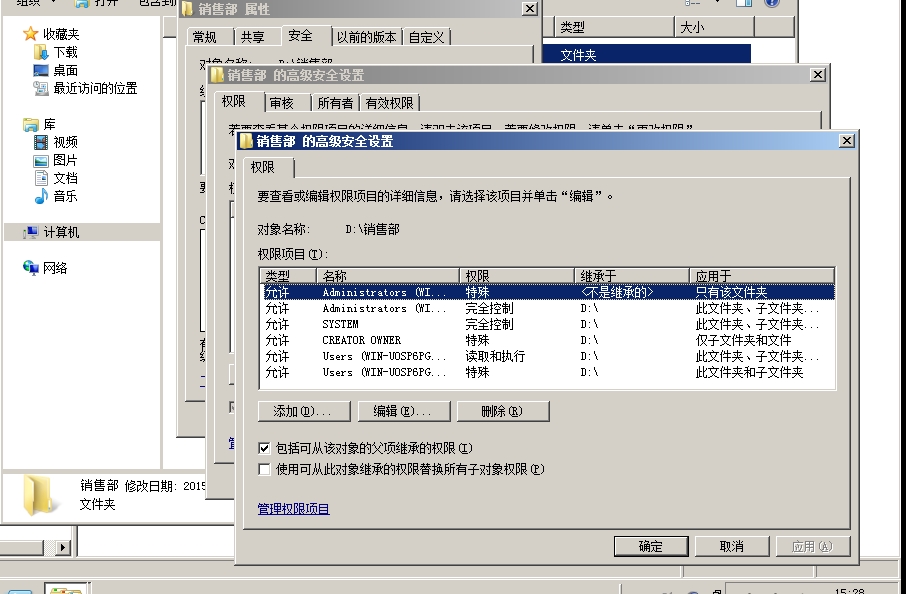Click 大小 column header in Explorer window
The width and height of the screenshot is (906, 594).
(x=715, y=27)
